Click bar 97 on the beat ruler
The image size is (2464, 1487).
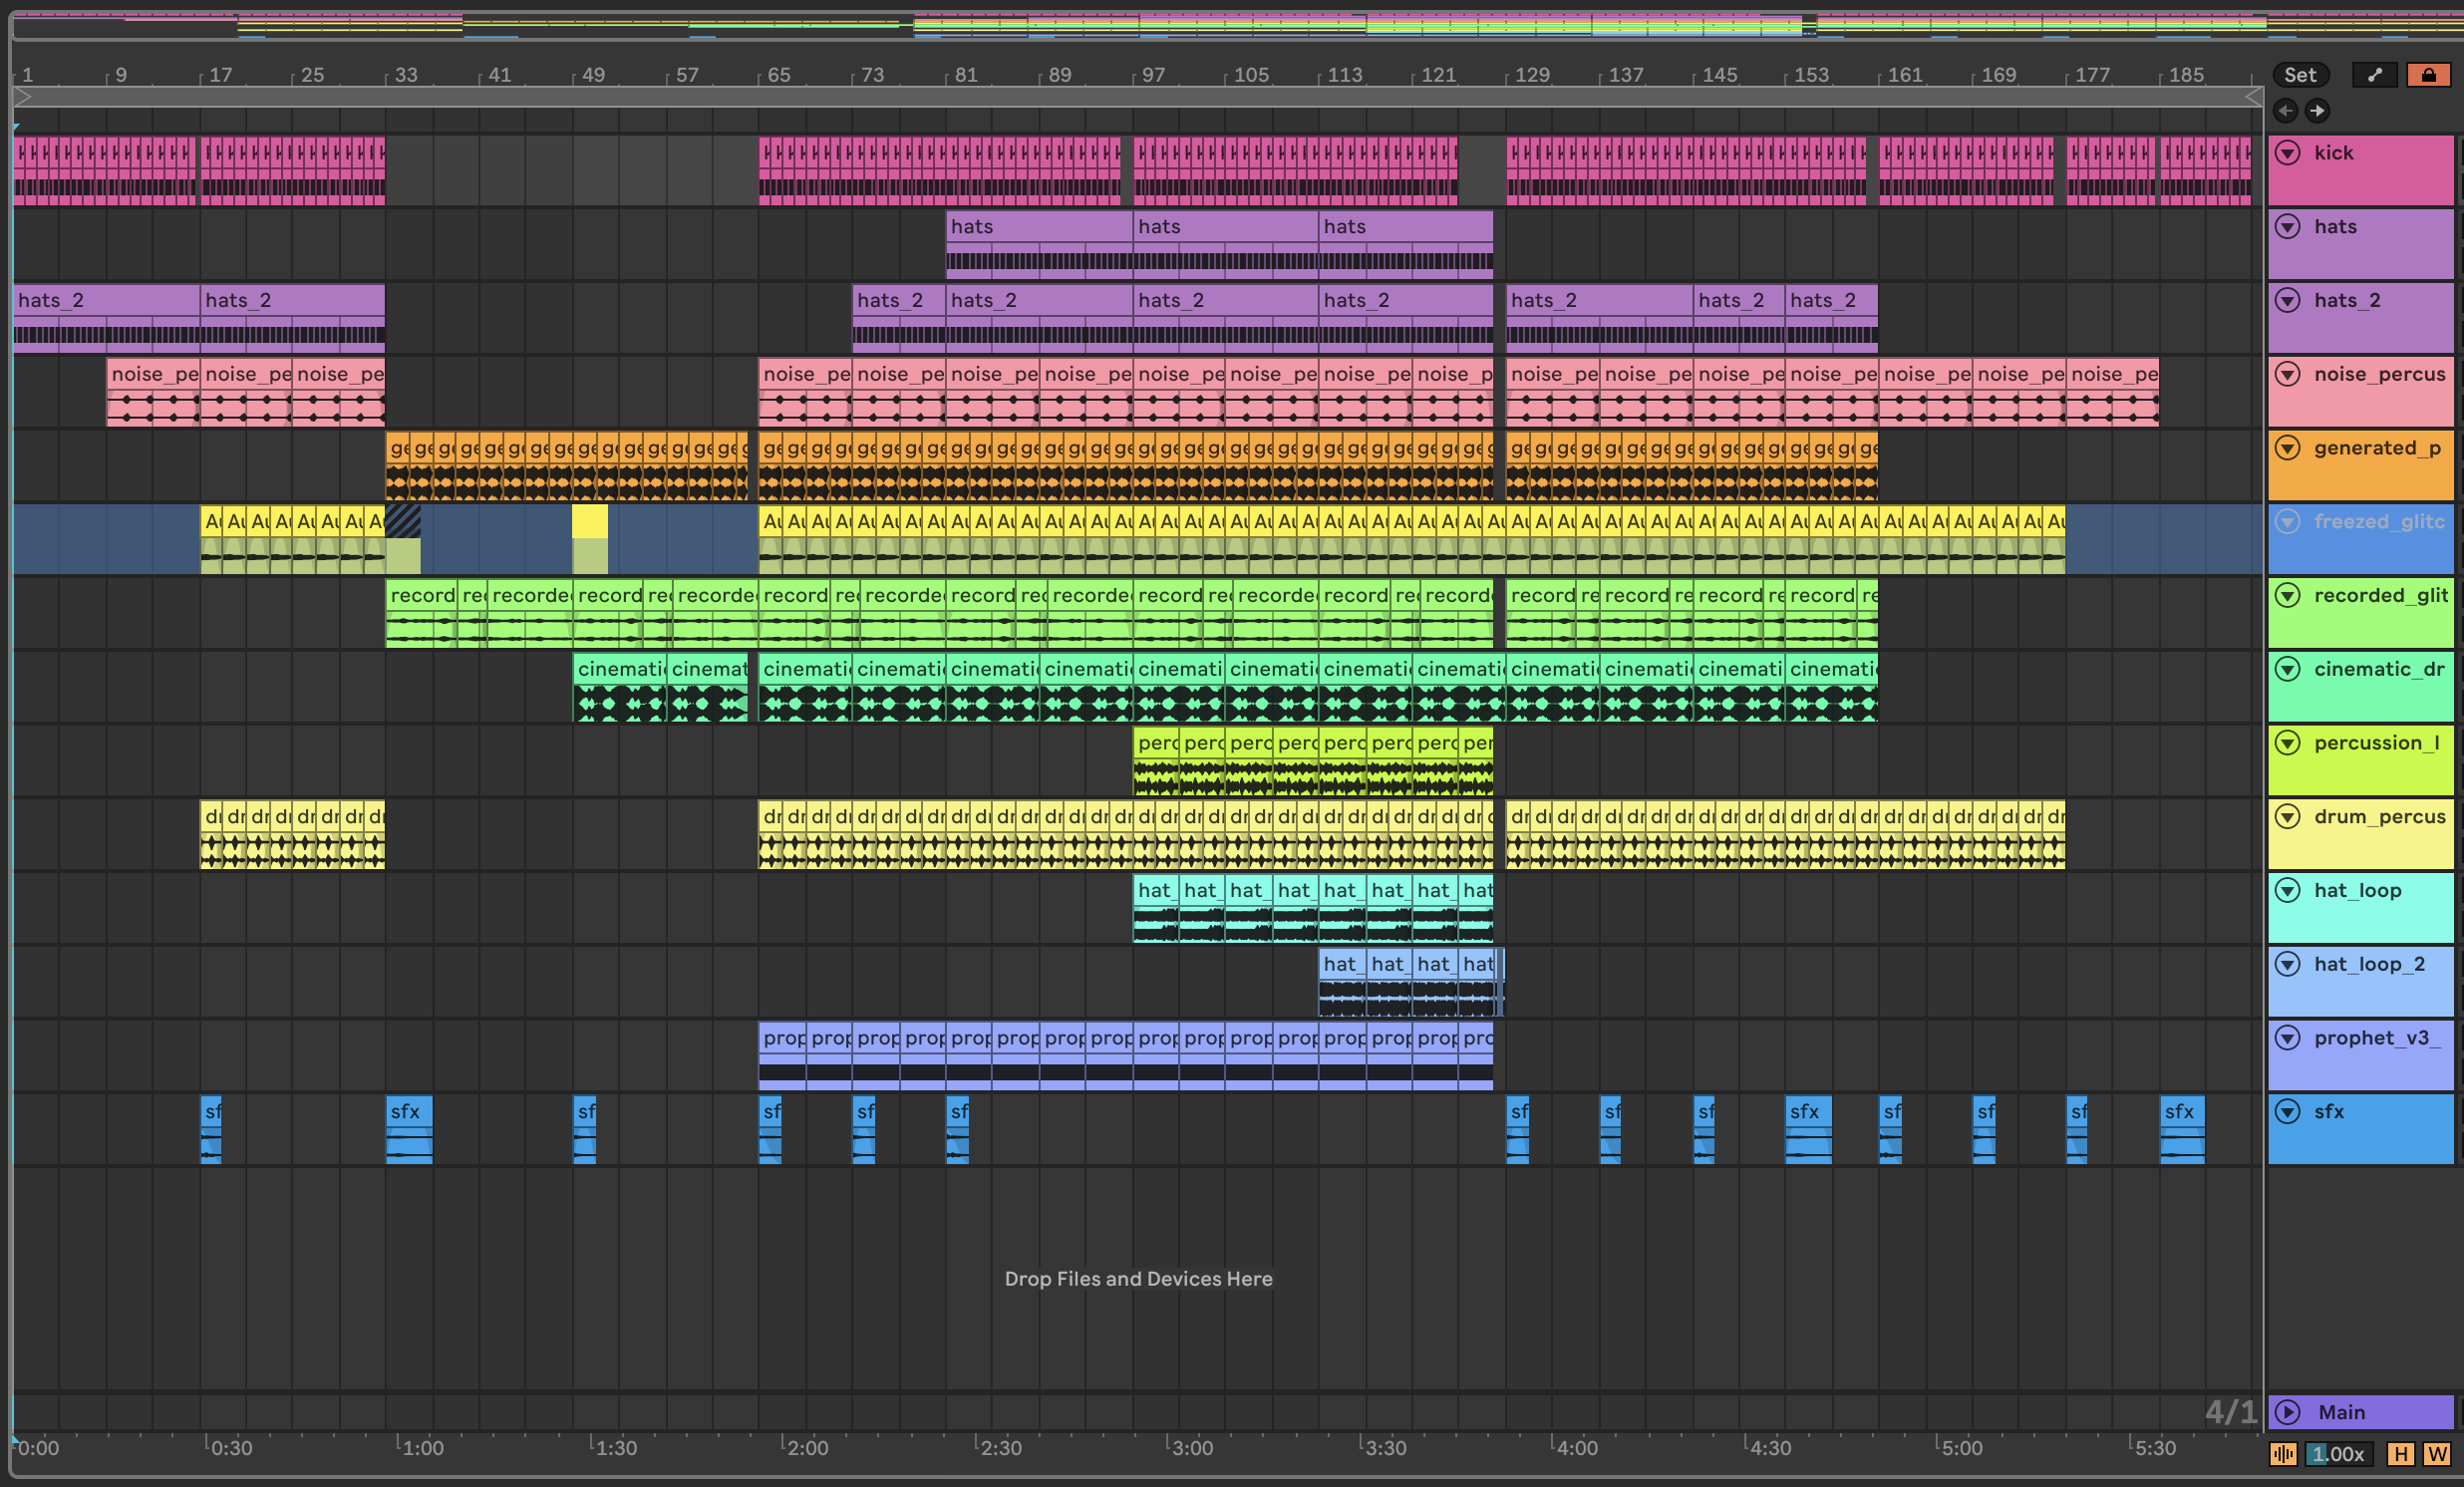(x=1149, y=75)
